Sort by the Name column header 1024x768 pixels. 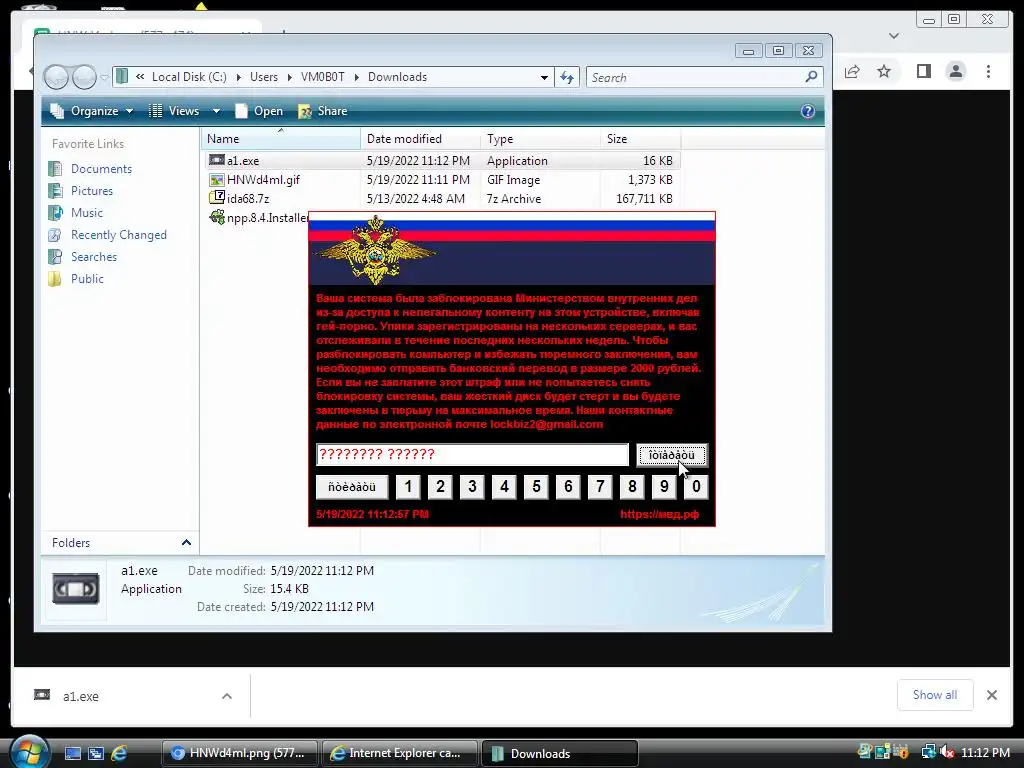pos(281,139)
